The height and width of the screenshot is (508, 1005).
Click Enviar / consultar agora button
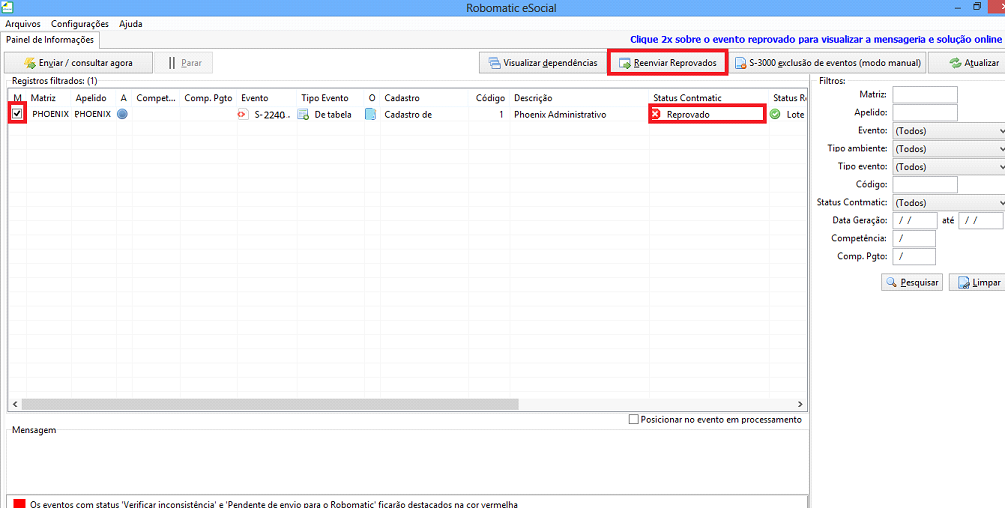(x=78, y=63)
